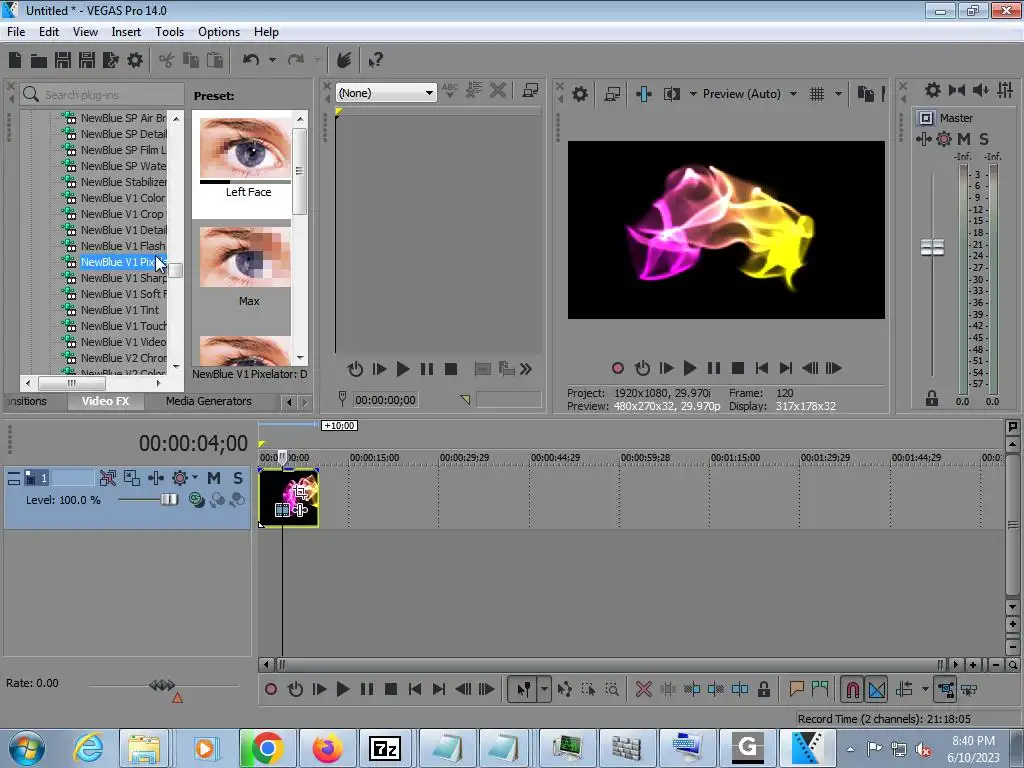The height and width of the screenshot is (768, 1024).
Task: Play the timeline from transport bar
Action: 342,689
